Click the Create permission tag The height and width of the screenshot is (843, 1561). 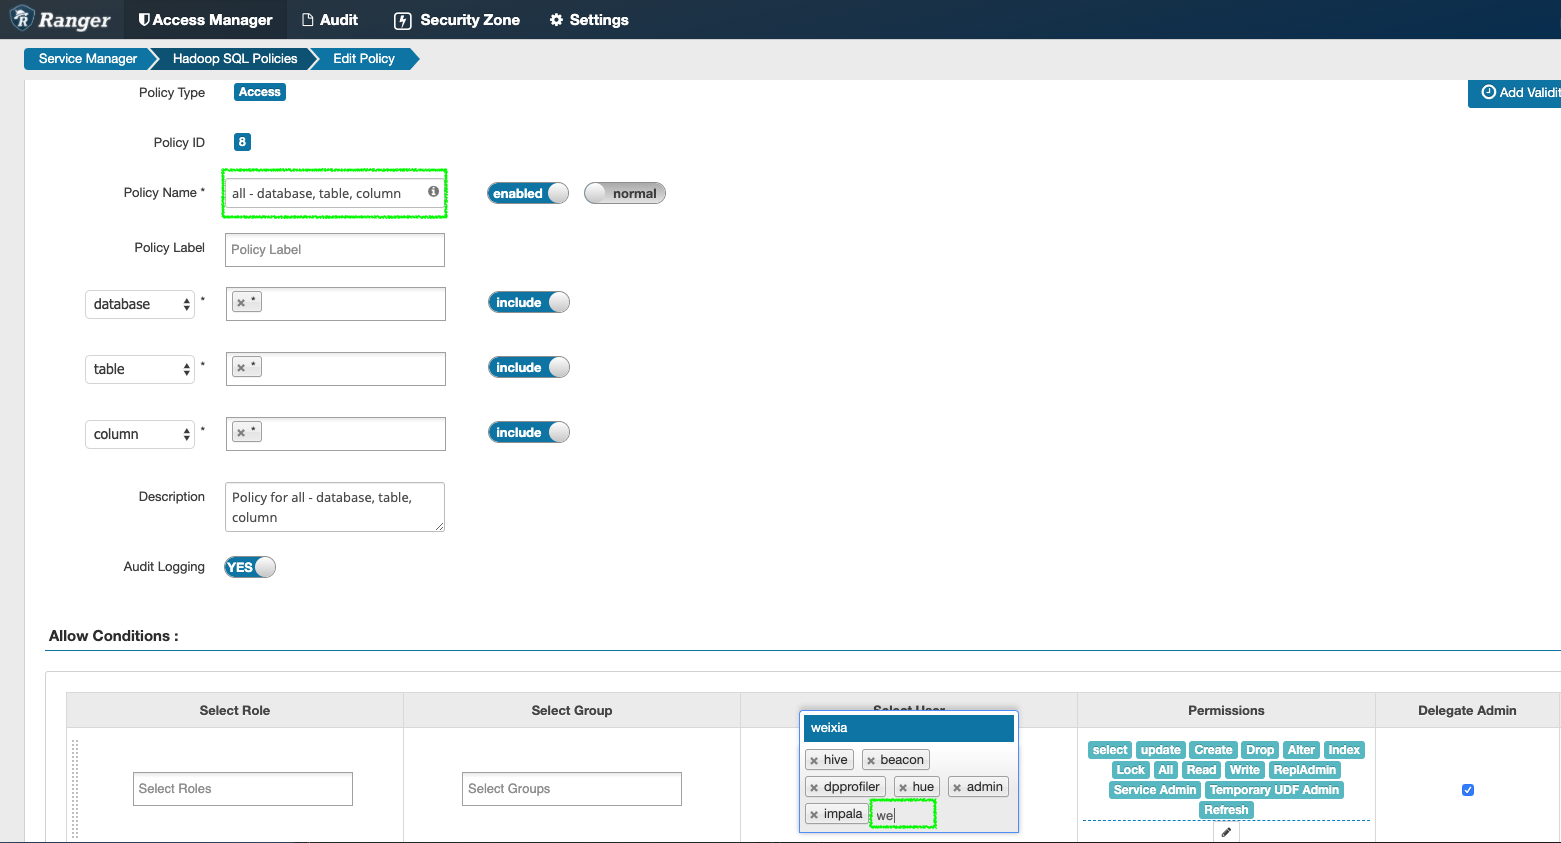(1213, 750)
